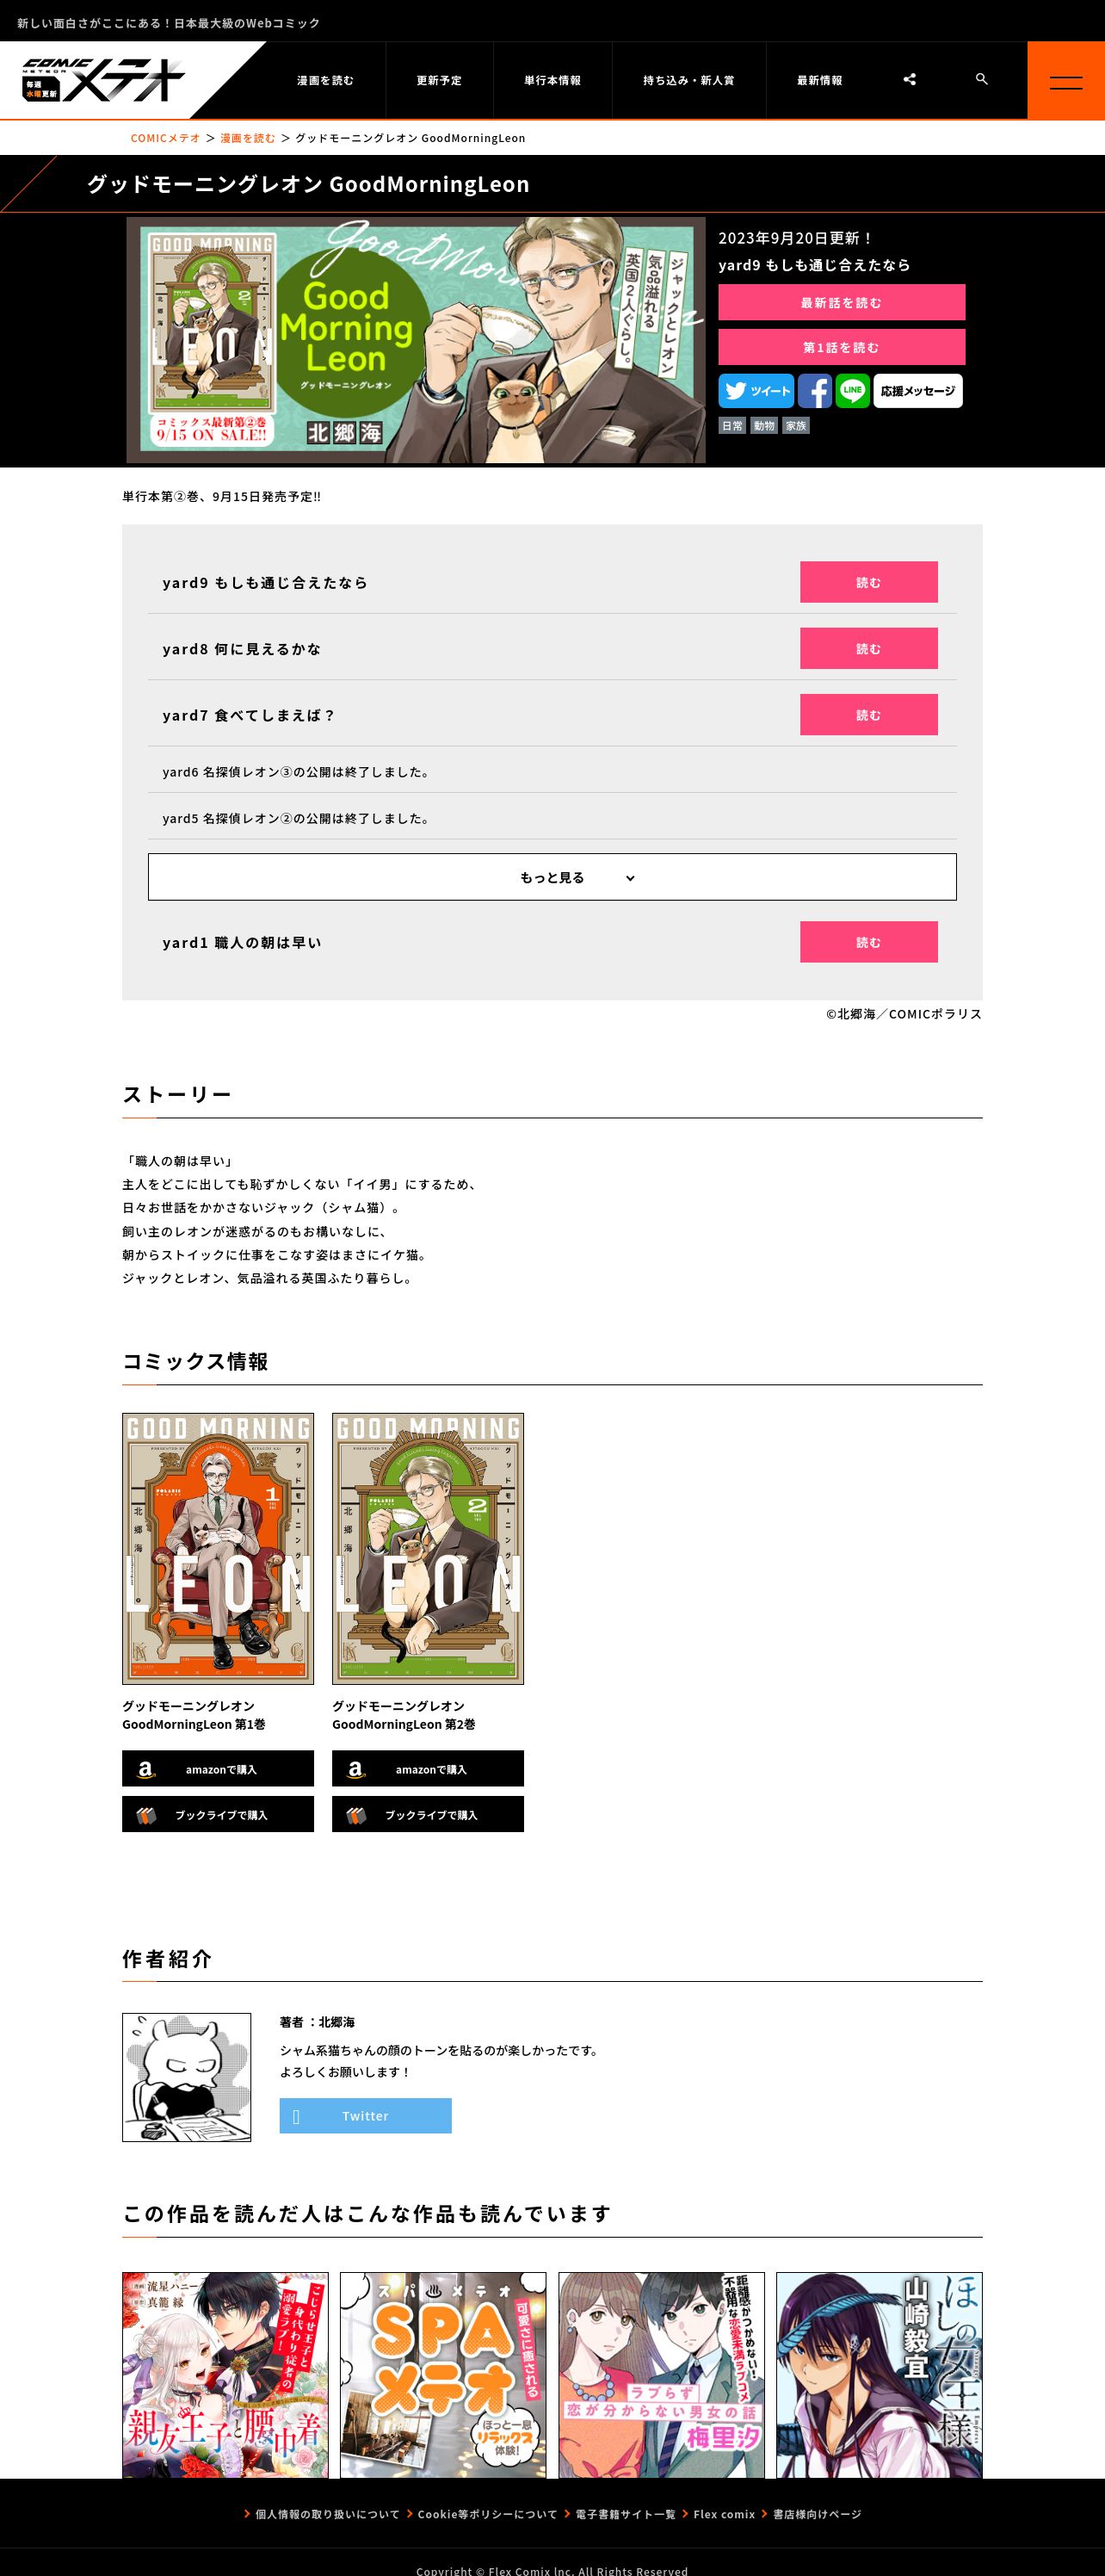Read yard8 何に見えるかな episode

(x=869, y=648)
